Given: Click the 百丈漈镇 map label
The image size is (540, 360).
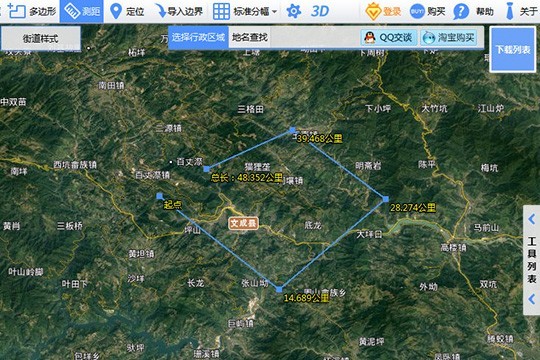Looking at the screenshot, I should point(153,175).
